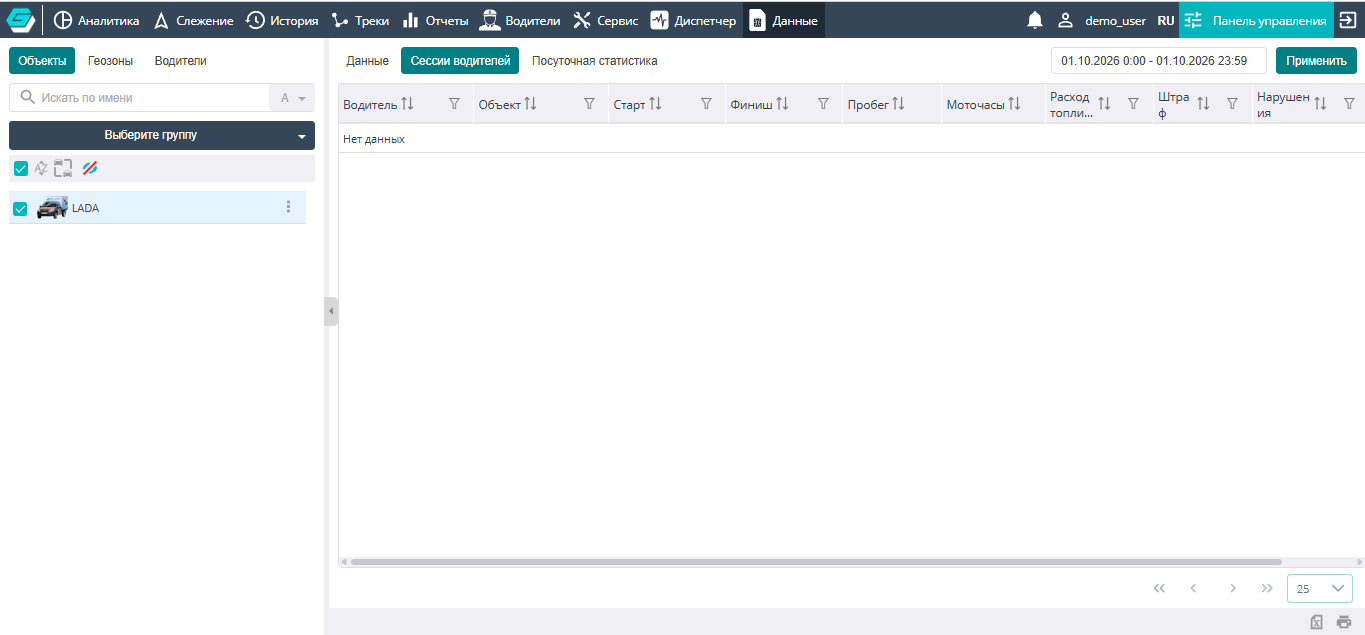
Task: Switch to the Посуточная статистика tab
Action: pos(594,61)
